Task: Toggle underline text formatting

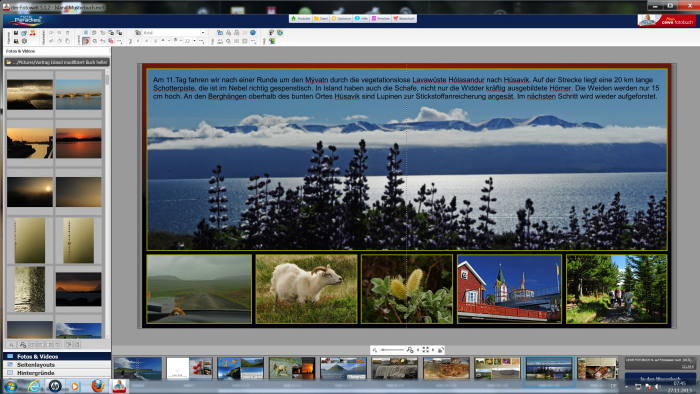Action: coord(155,41)
